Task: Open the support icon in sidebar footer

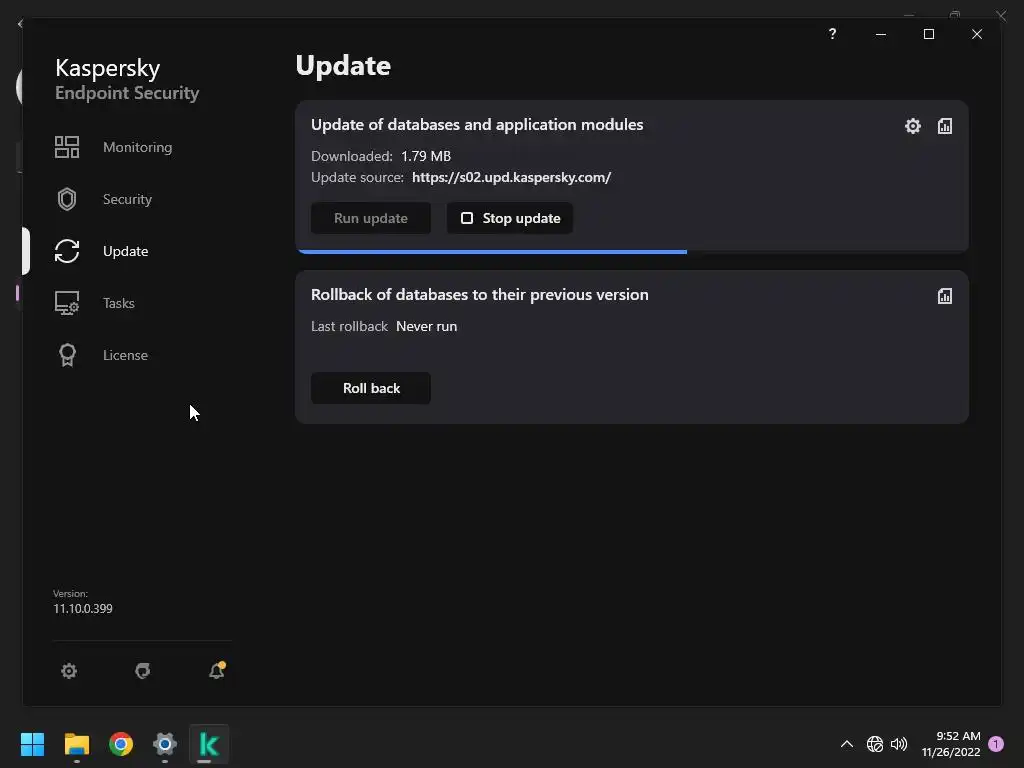Action: [142, 671]
